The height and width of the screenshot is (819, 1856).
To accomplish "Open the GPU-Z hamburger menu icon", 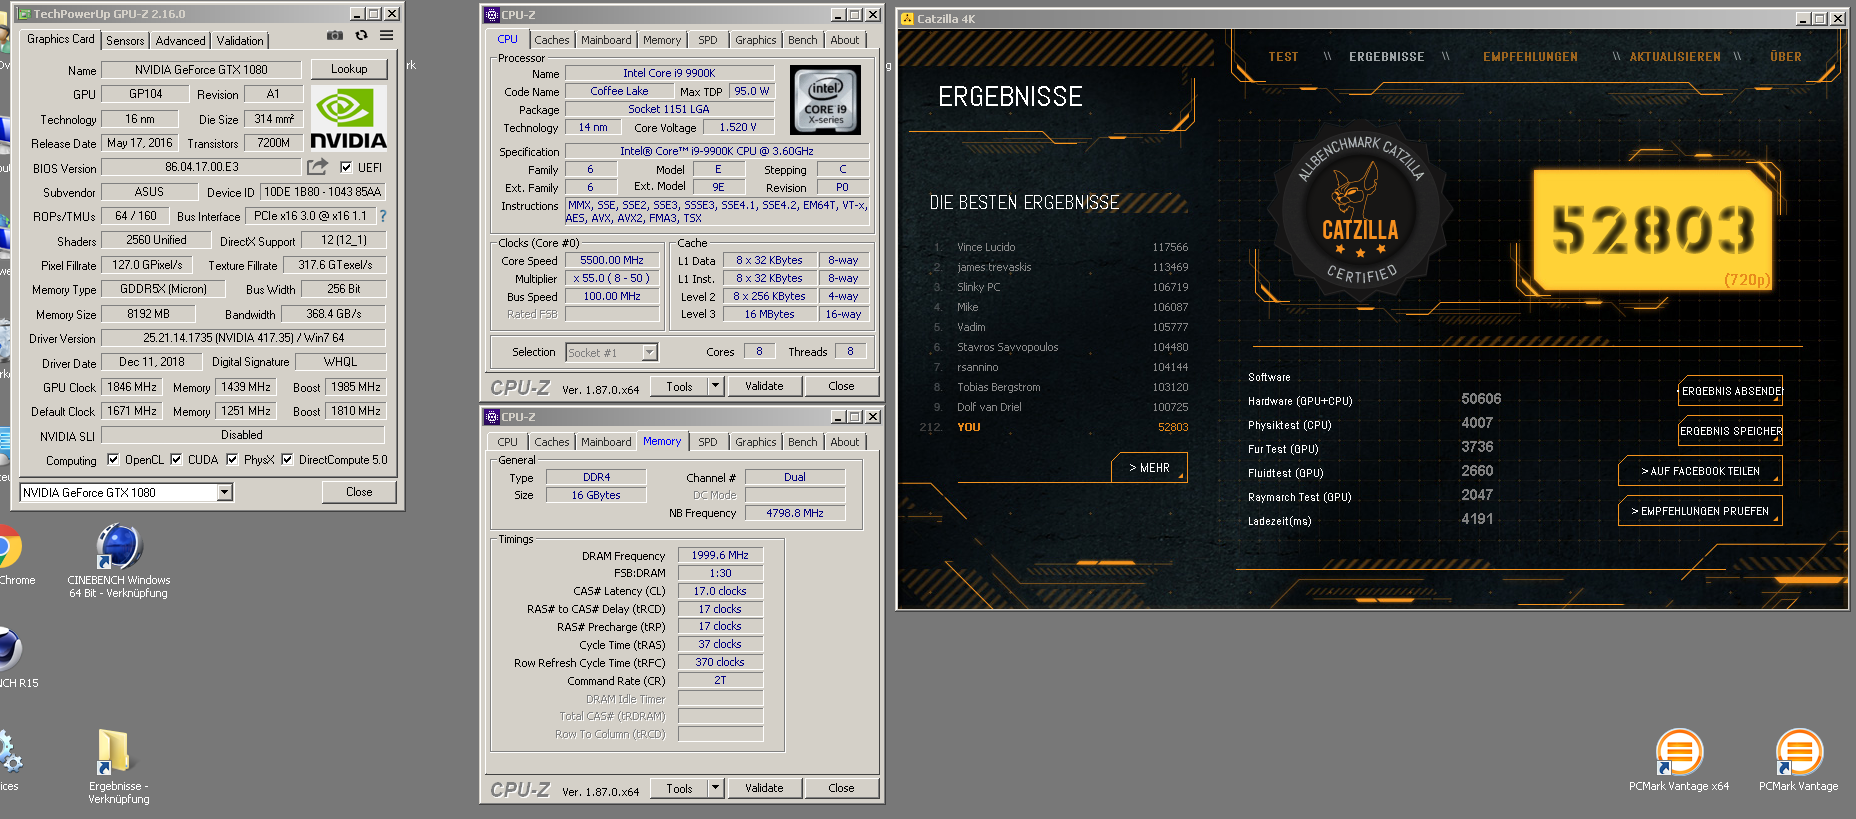I will click(386, 35).
